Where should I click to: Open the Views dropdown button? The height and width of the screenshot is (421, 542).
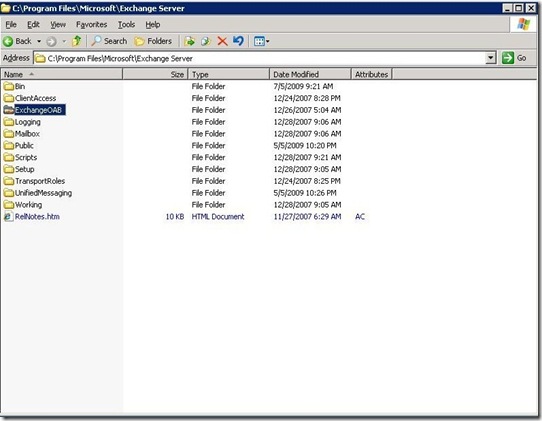(x=262, y=41)
